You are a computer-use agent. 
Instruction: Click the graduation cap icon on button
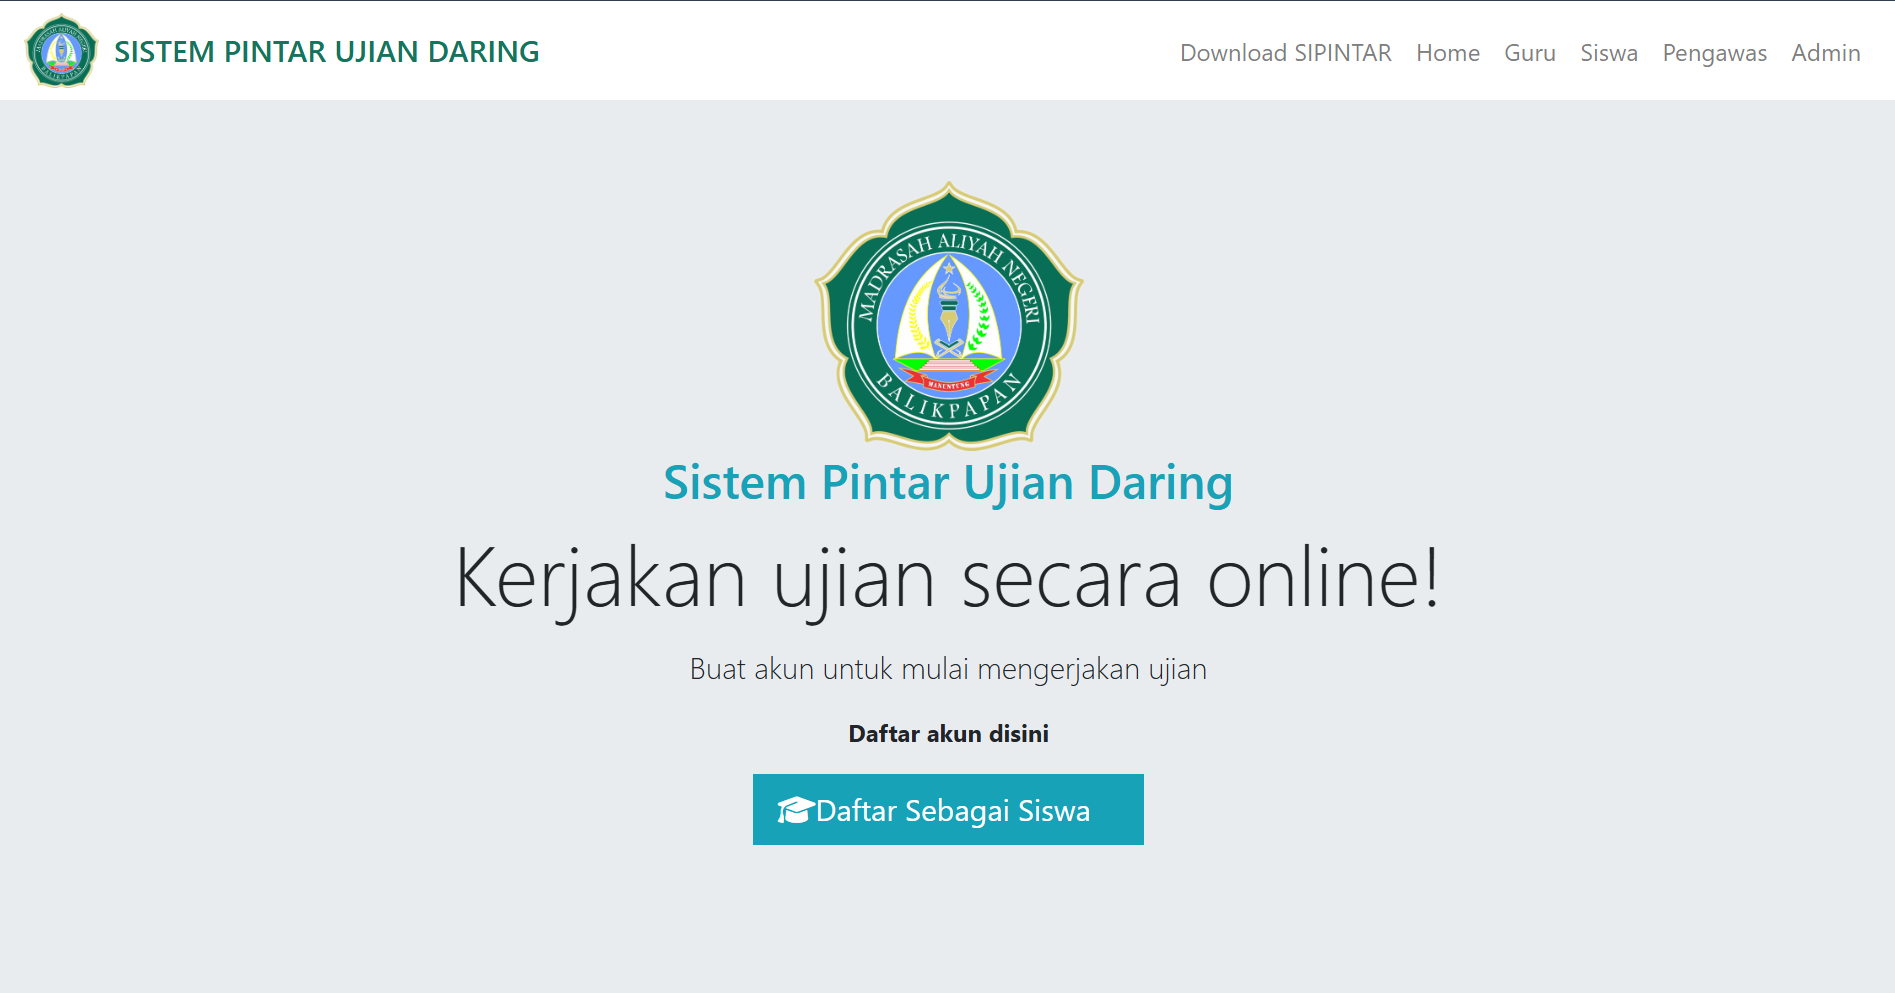[795, 810]
